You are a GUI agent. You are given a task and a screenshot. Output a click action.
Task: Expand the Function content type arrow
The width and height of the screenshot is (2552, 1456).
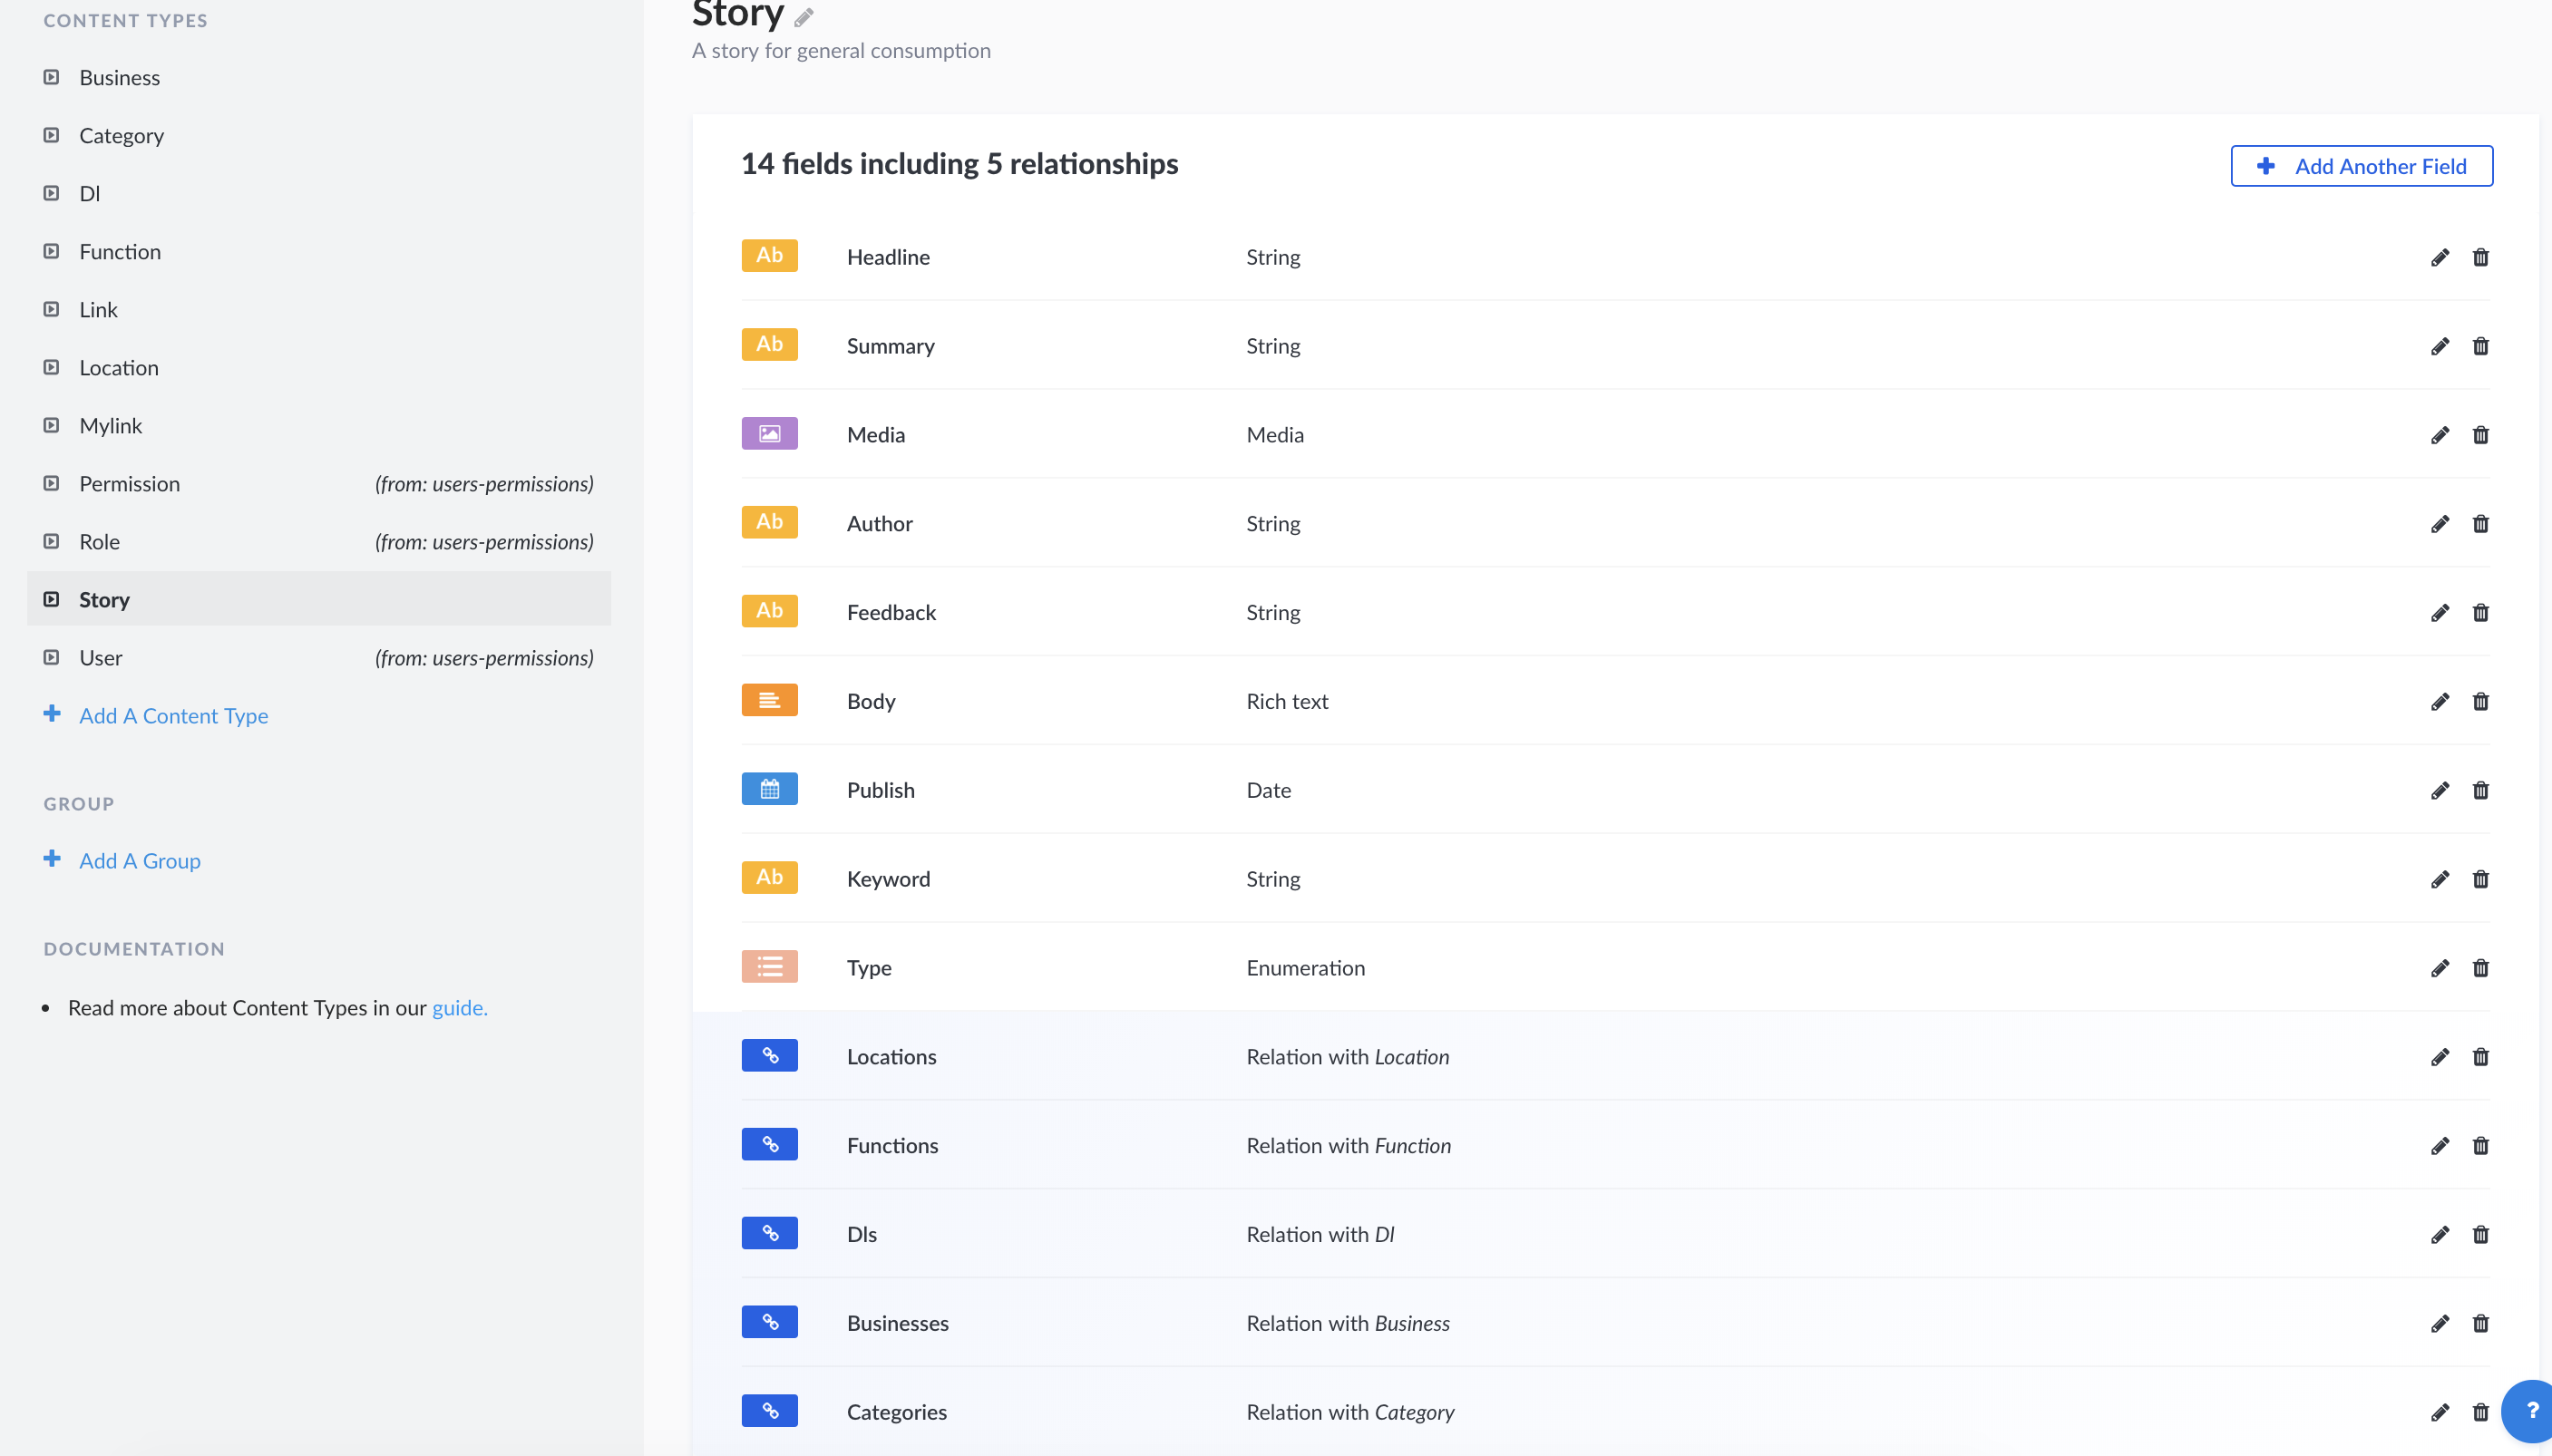[x=51, y=250]
